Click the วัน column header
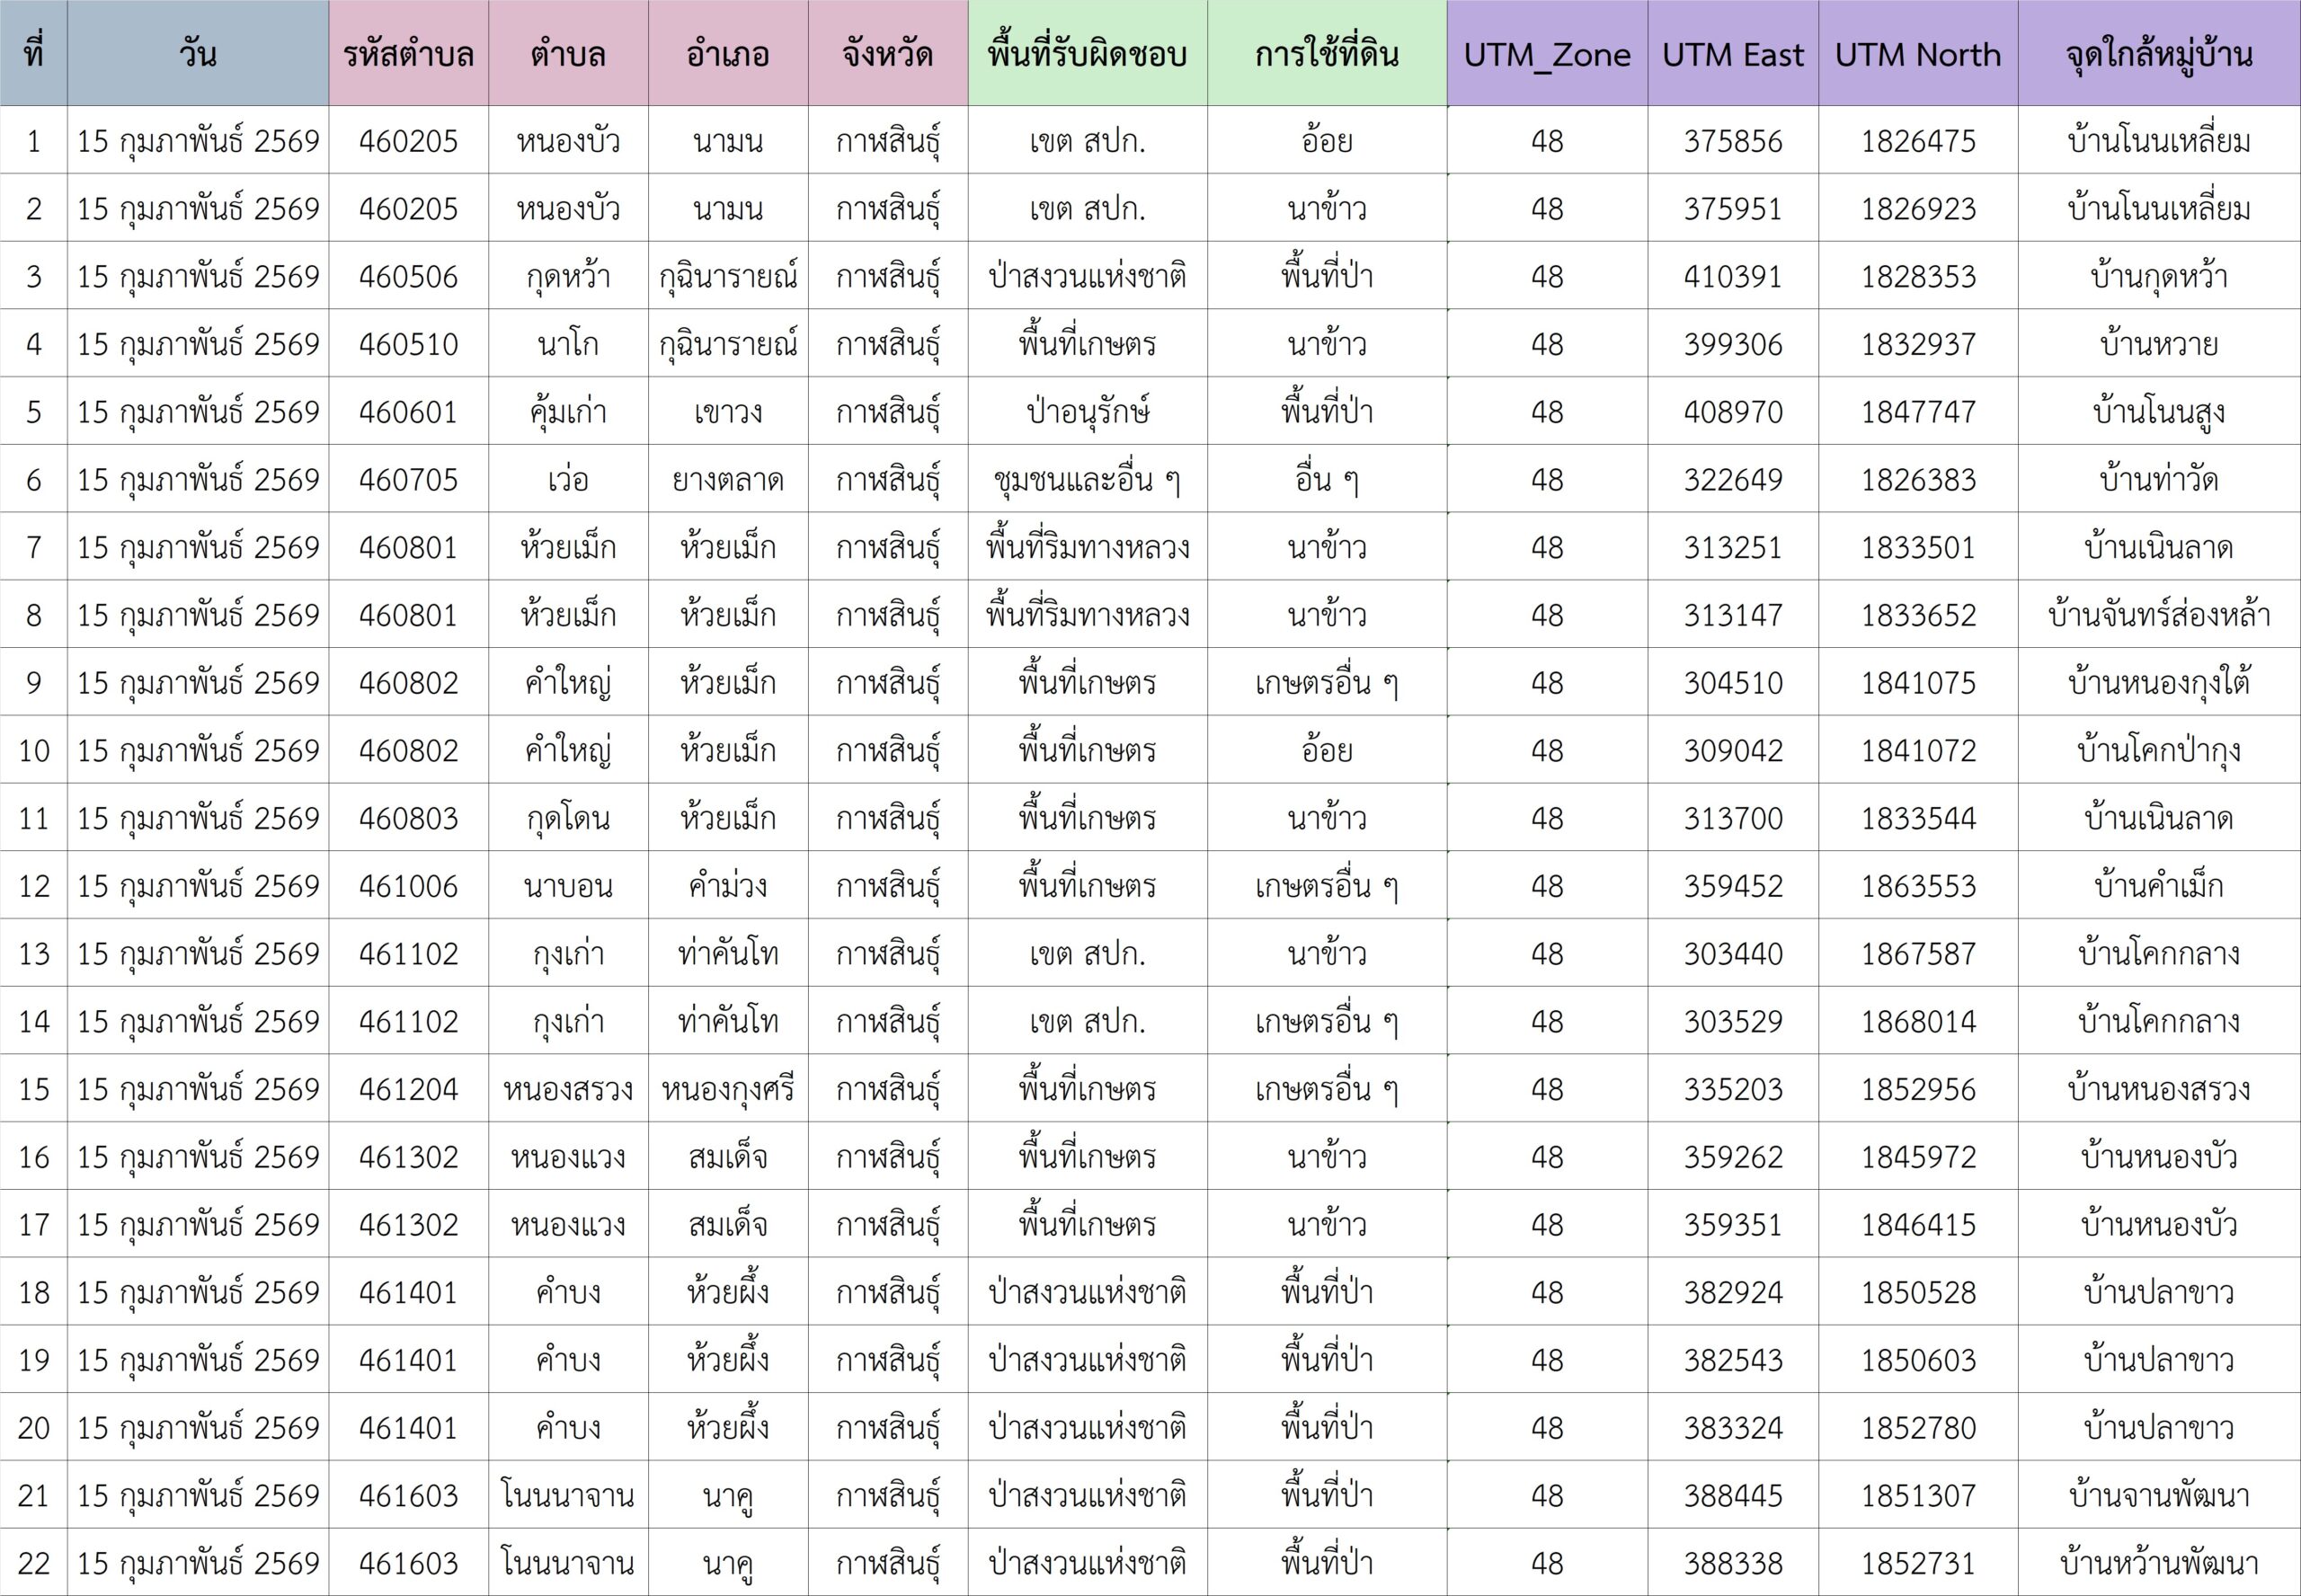Viewport: 2301px width, 1596px height. pos(198,53)
